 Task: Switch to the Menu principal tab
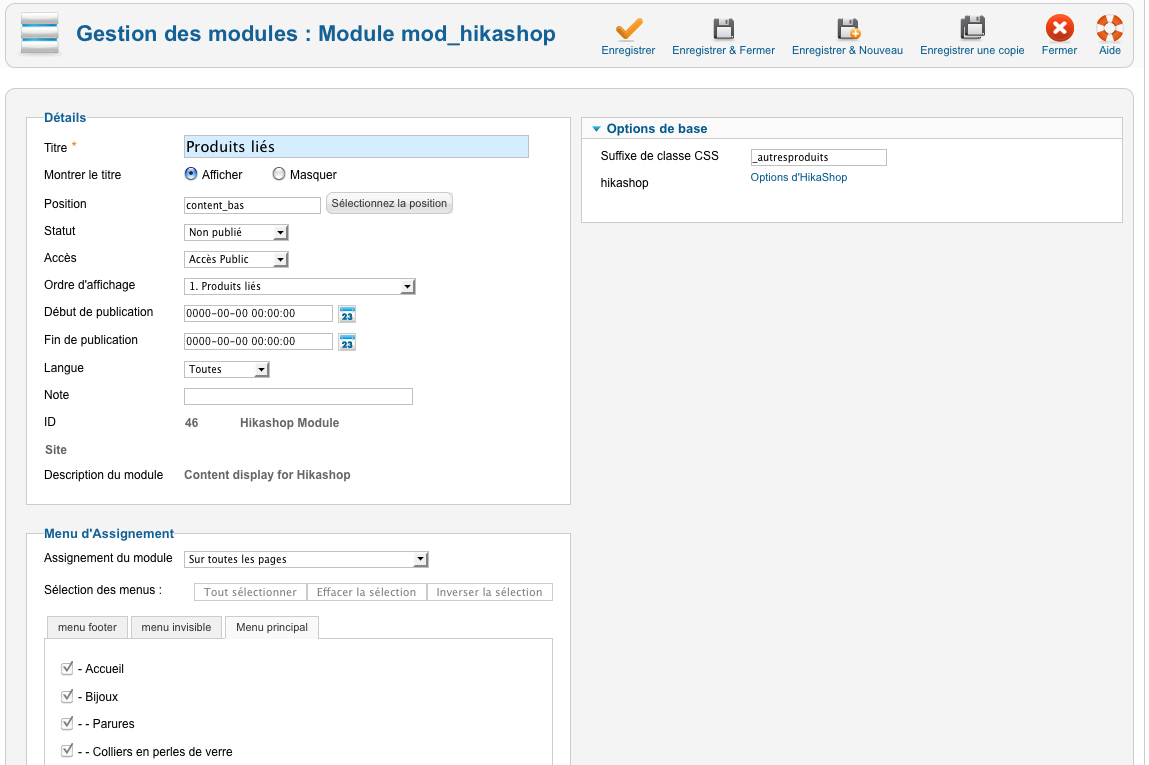pos(272,627)
